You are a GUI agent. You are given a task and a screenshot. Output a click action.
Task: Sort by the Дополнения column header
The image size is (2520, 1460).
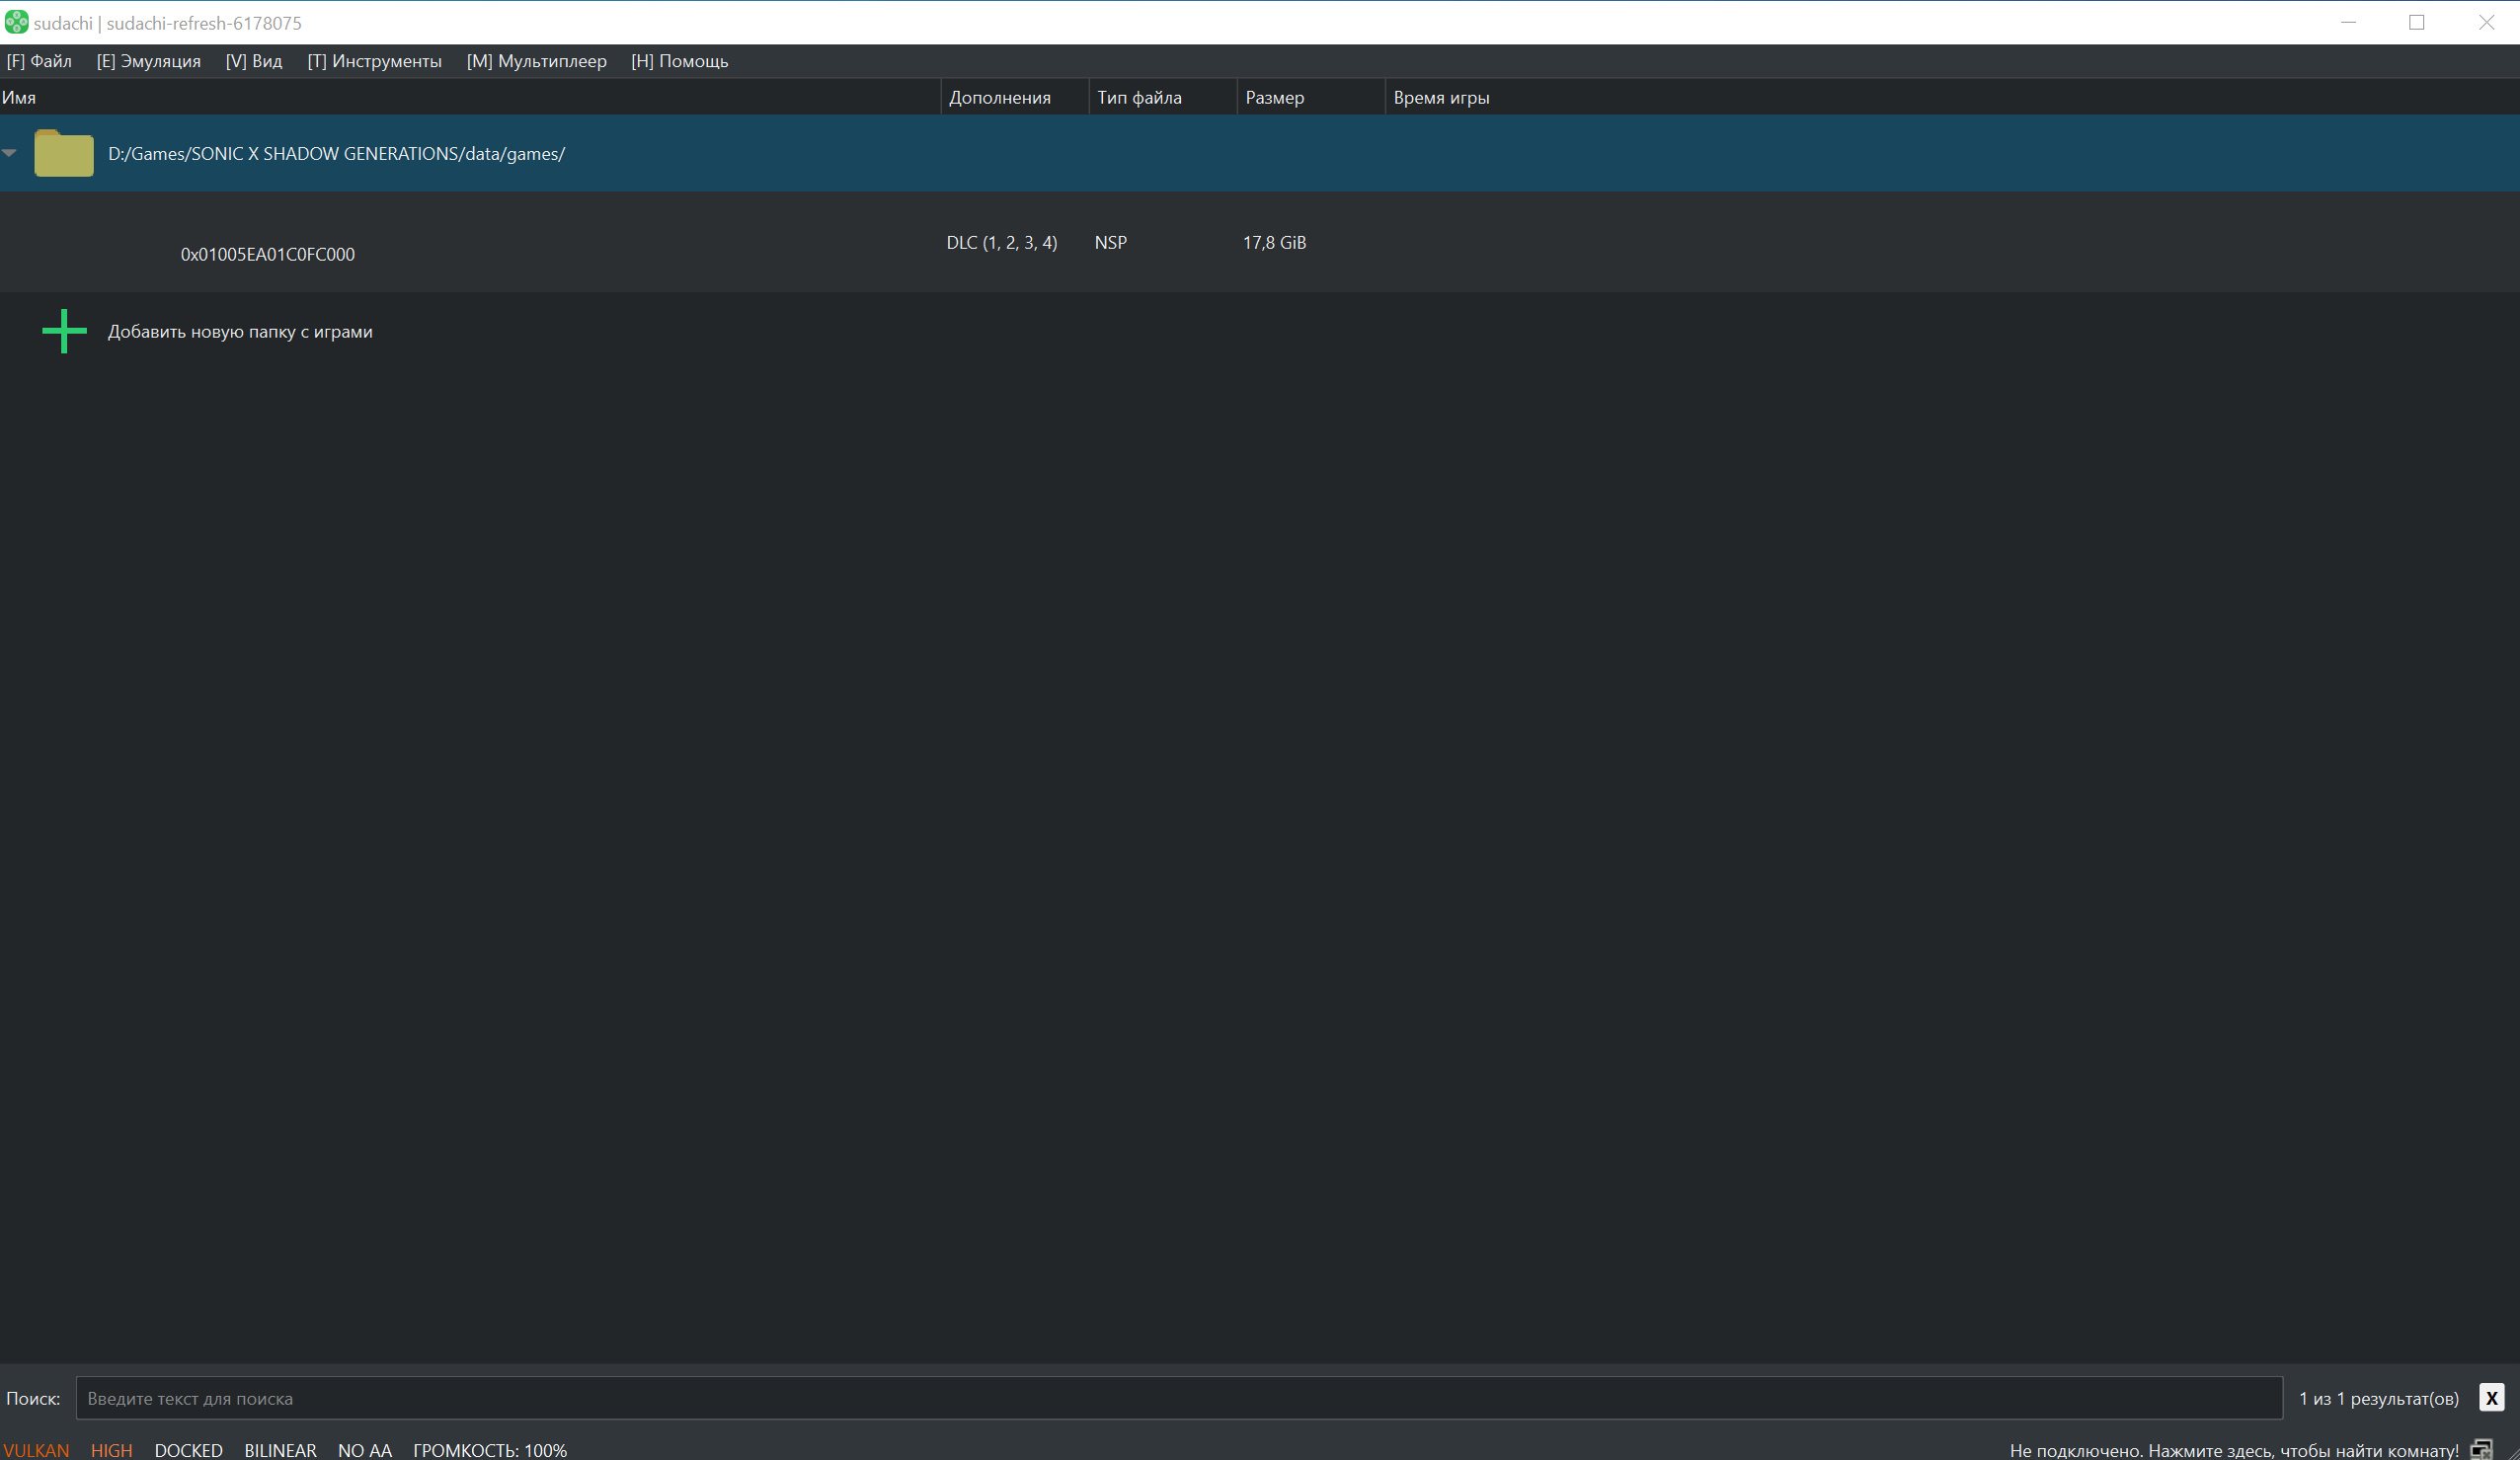coord(1014,97)
